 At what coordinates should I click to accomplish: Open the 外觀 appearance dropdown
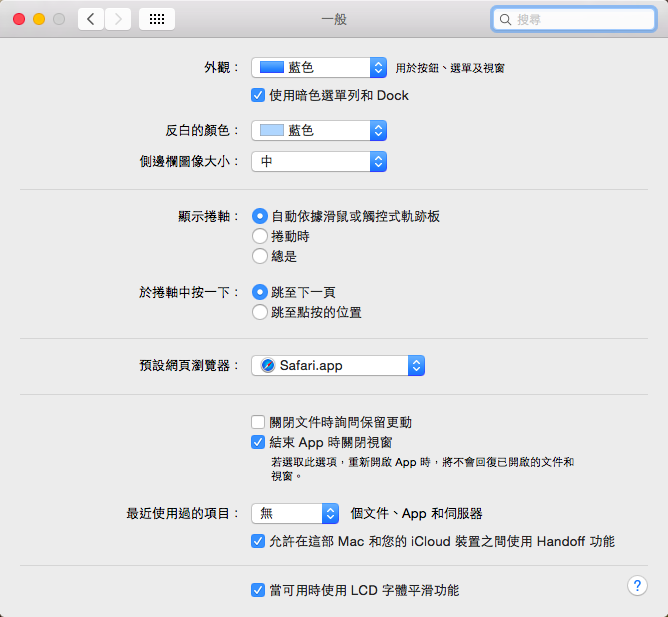tap(319, 68)
